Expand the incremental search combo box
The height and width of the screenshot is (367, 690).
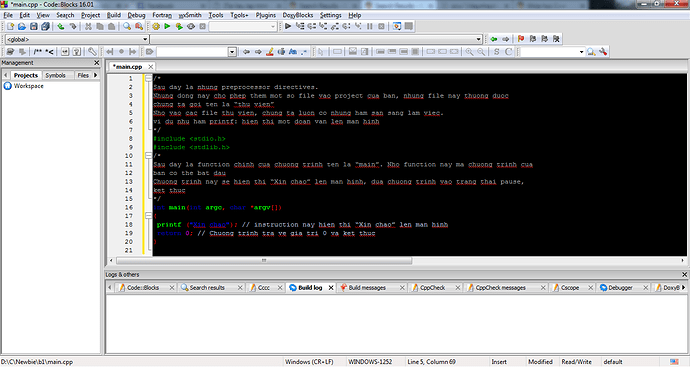(232, 52)
